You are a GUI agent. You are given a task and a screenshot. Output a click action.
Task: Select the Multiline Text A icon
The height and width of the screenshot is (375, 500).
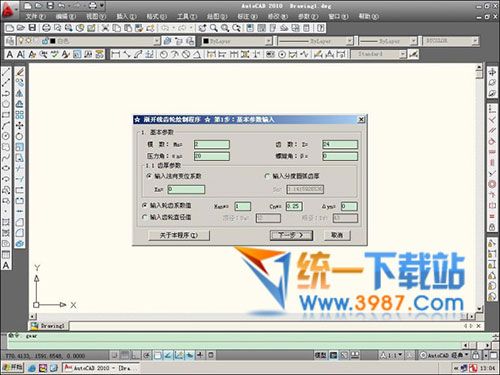point(10,54)
